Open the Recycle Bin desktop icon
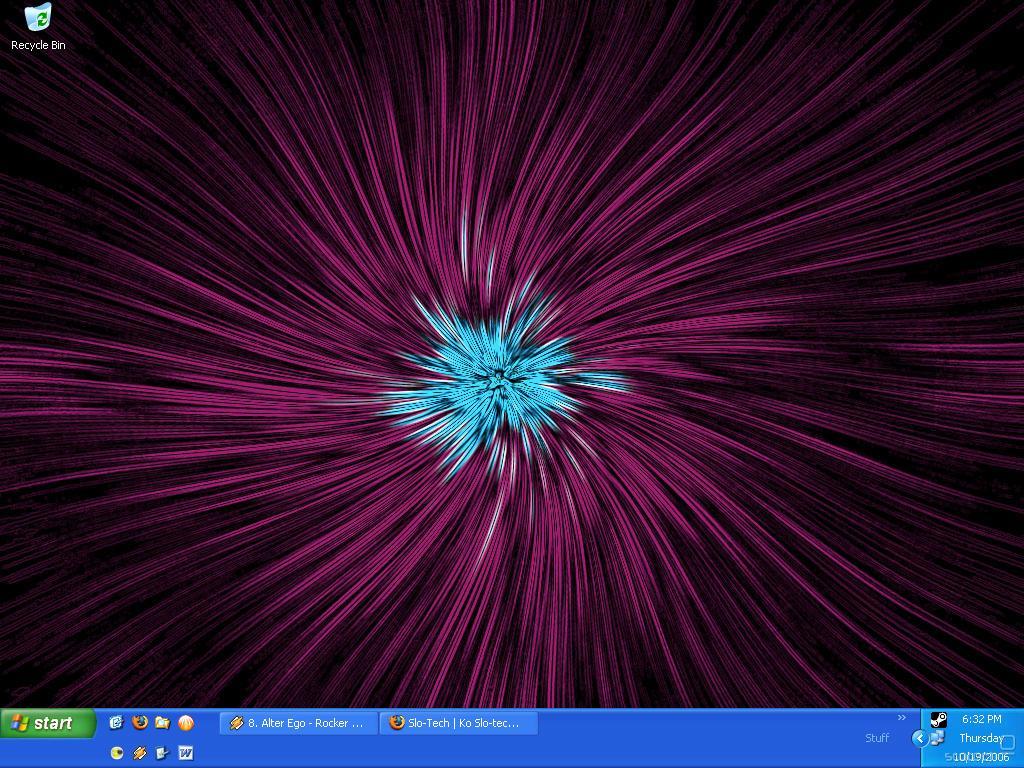The image size is (1024, 768). (x=38, y=27)
